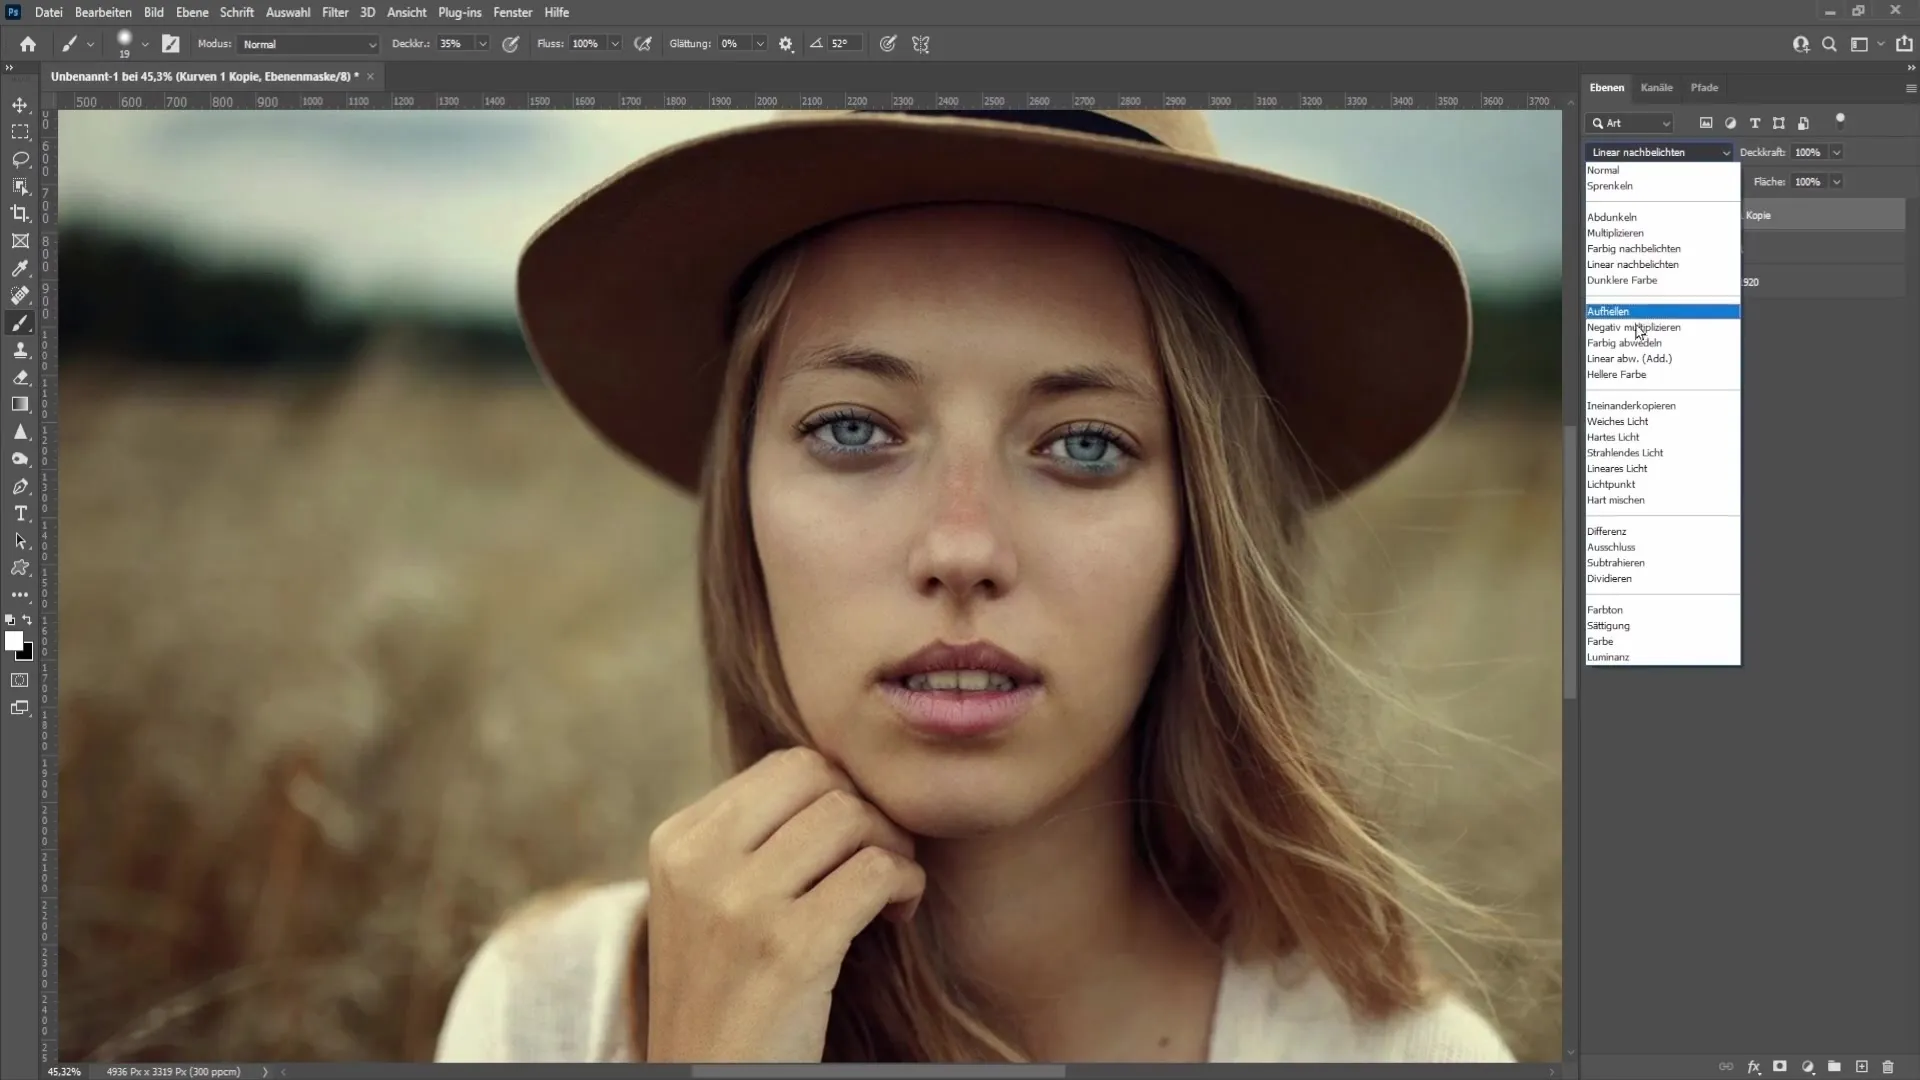The image size is (1920, 1080).
Task: Switch to the Pfade tab
Action: 1704,87
